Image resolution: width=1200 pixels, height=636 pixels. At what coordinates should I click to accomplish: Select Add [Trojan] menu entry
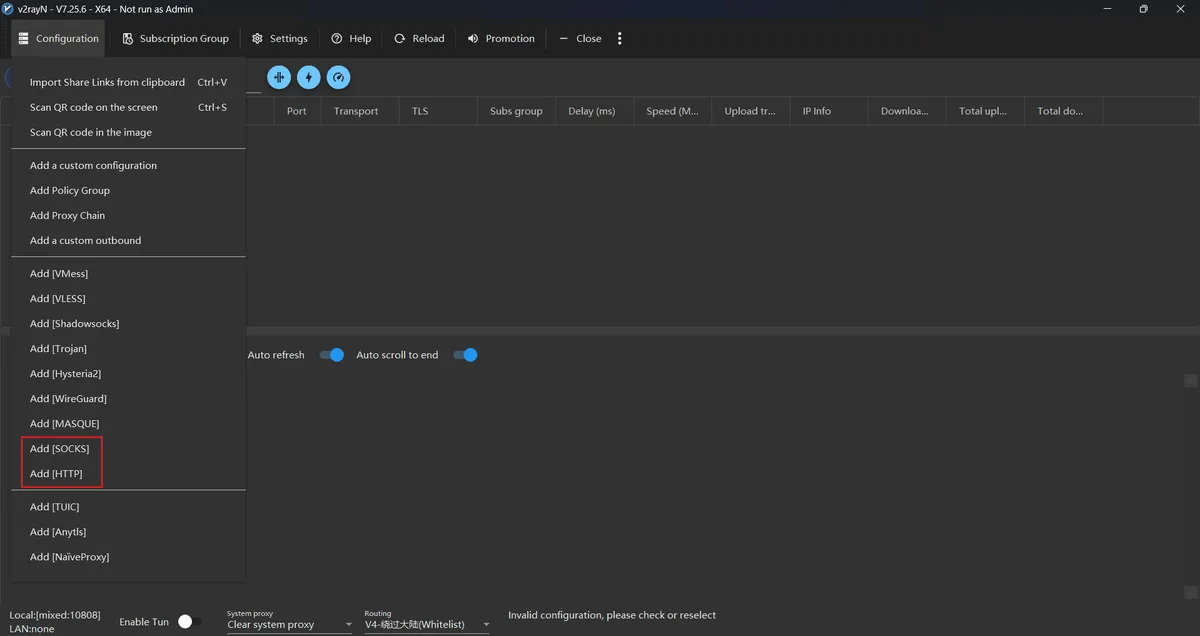(128, 348)
